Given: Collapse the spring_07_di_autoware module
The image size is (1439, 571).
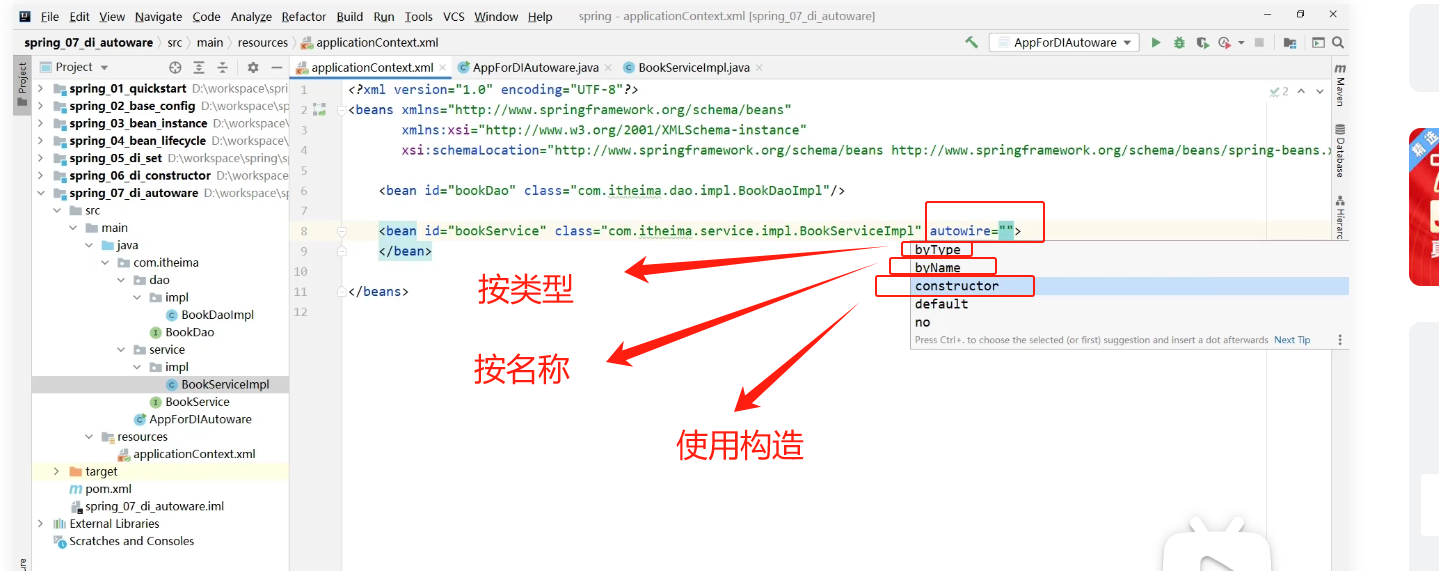Looking at the screenshot, I should click(x=41, y=193).
